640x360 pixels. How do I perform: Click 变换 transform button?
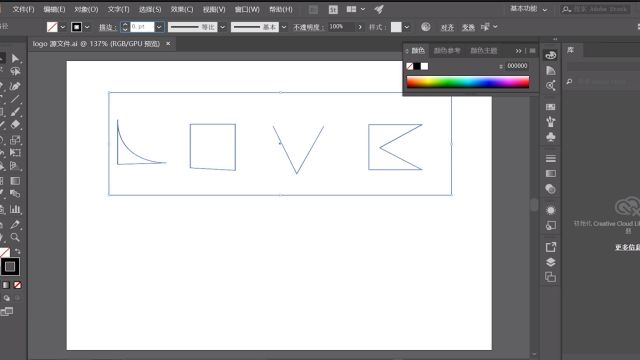(468, 27)
